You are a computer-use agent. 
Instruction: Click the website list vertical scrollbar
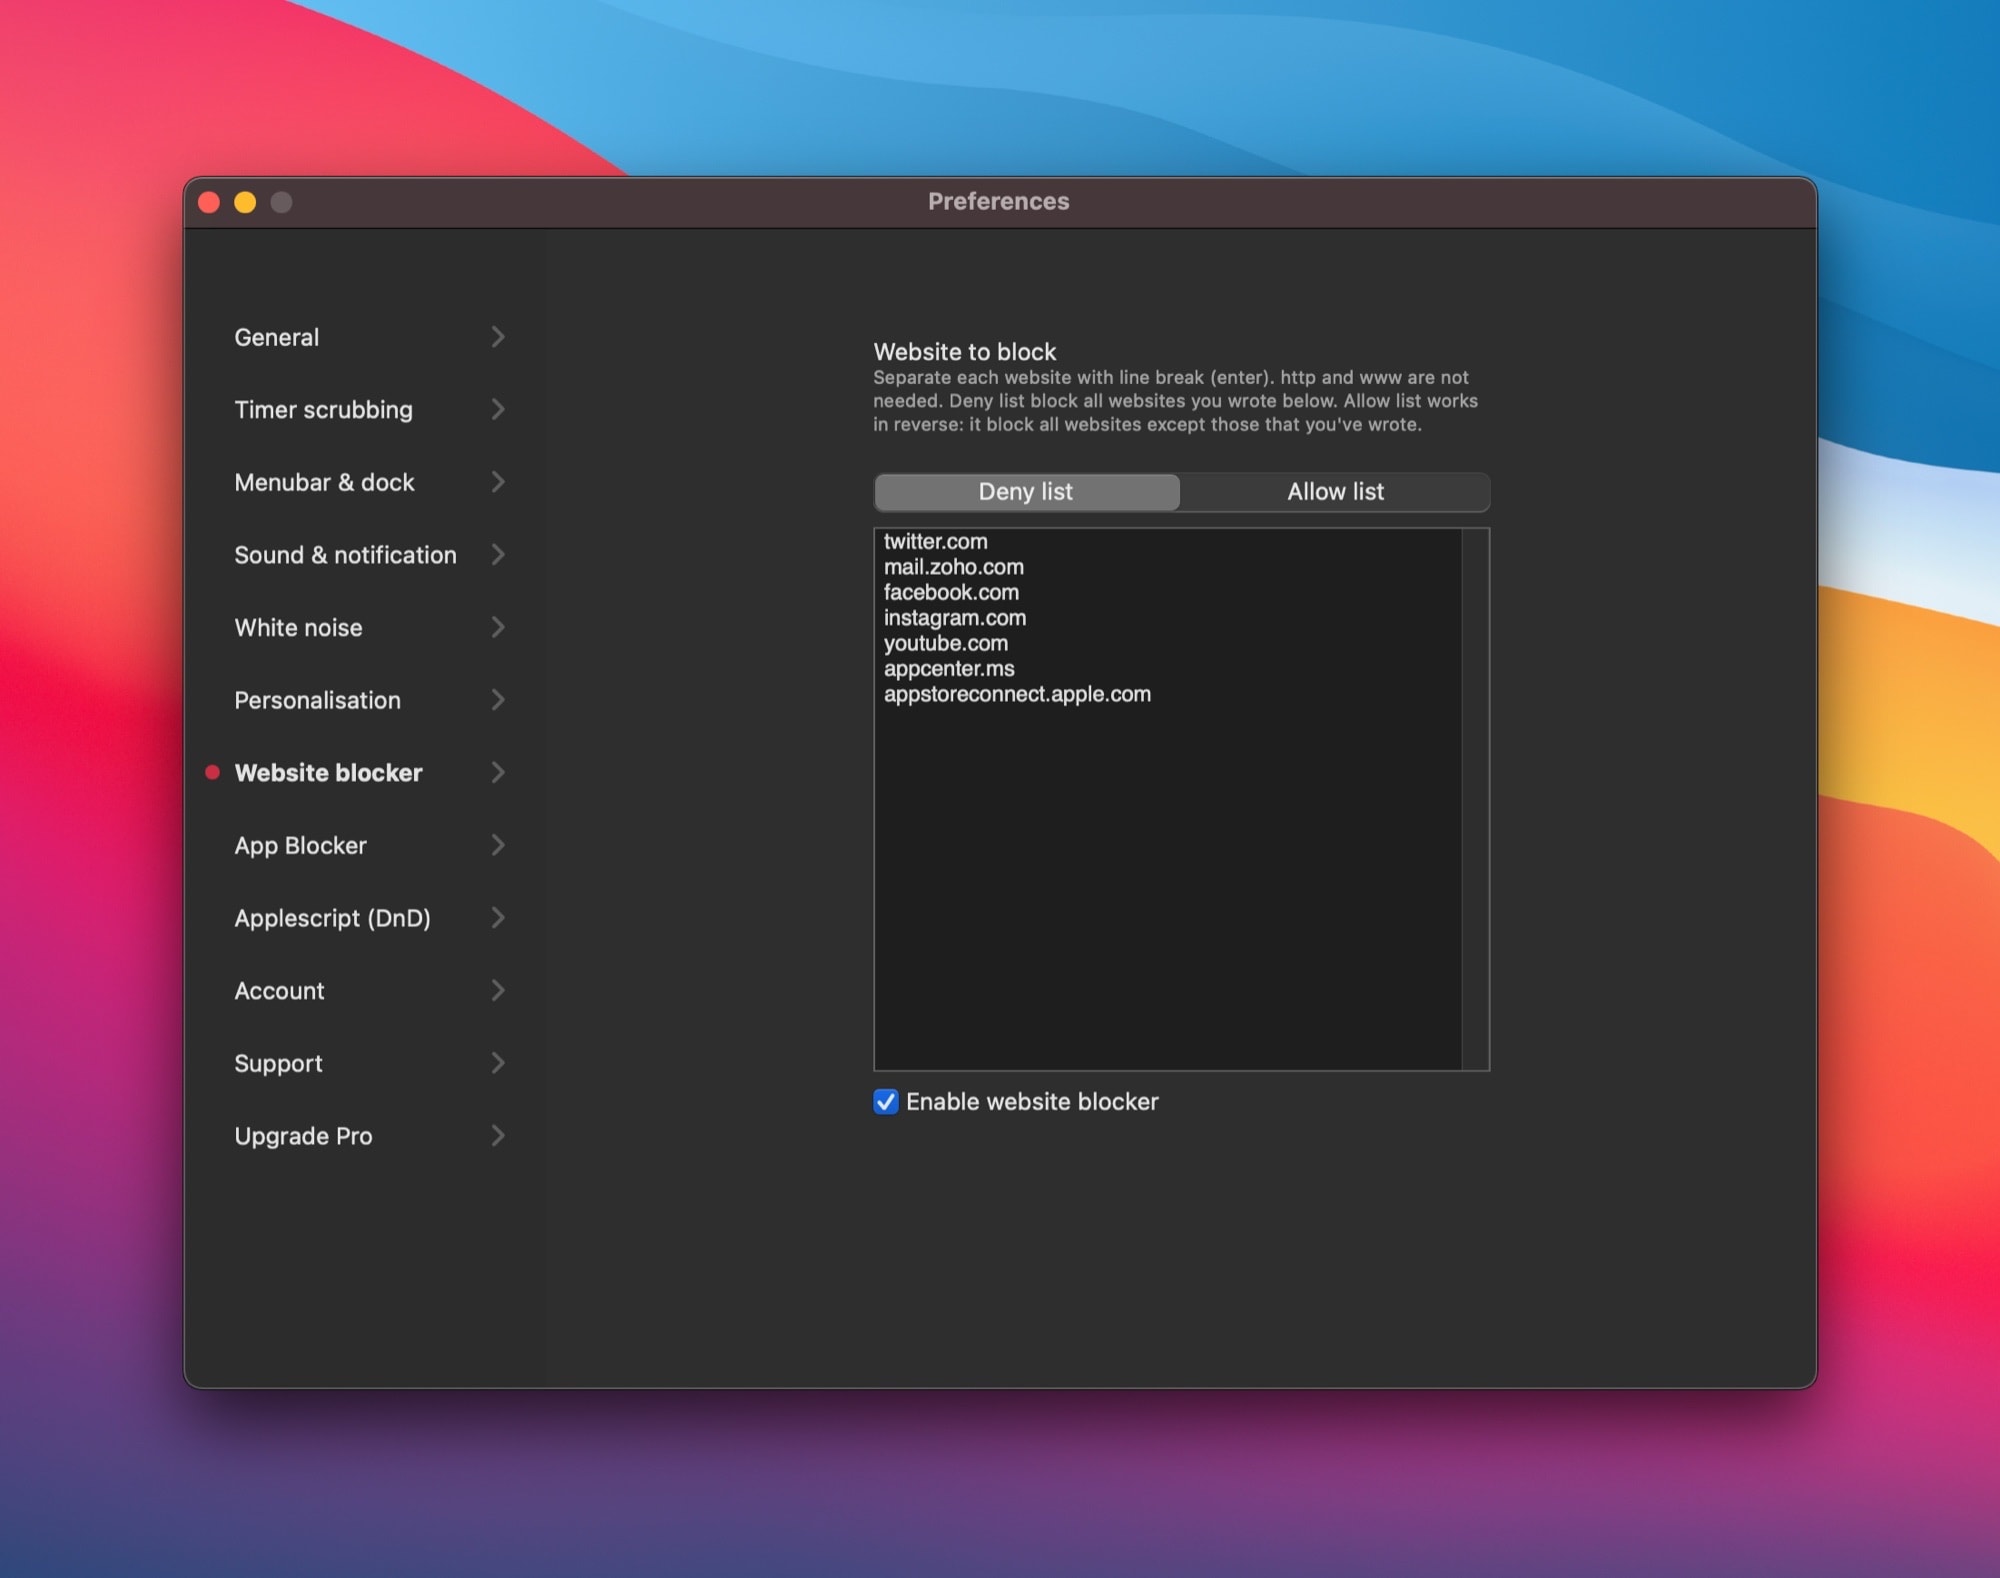1475,799
